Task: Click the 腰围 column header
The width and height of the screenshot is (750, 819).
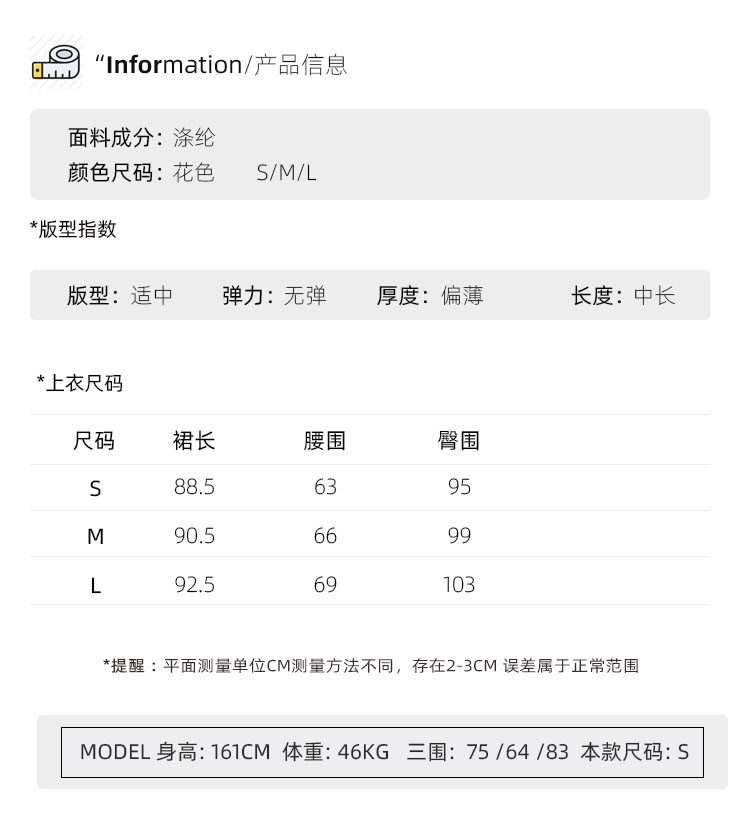Action: pyautogui.click(x=325, y=440)
